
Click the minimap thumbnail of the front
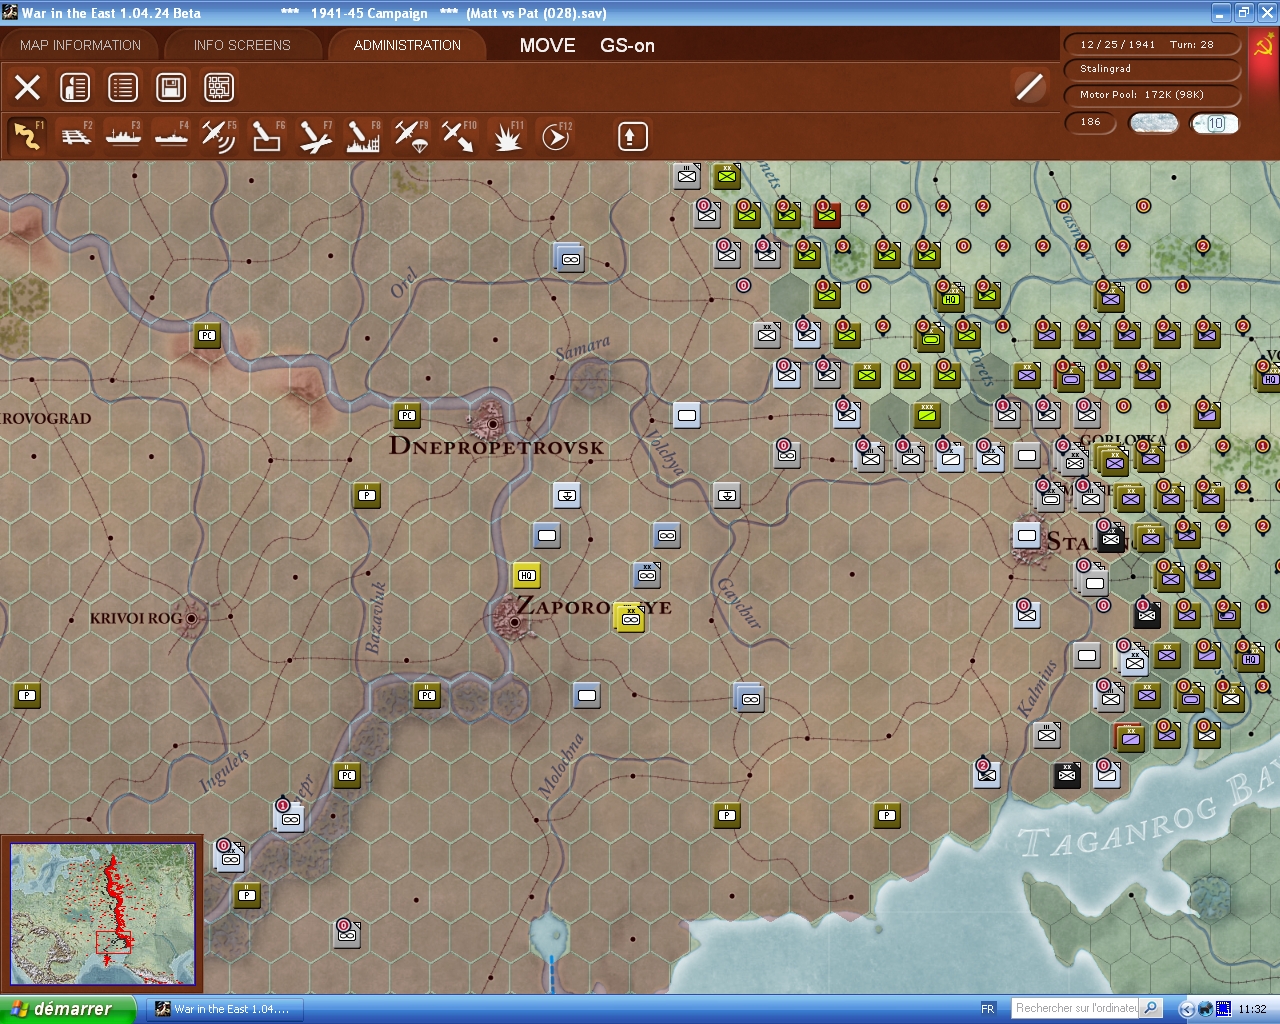click(x=103, y=914)
